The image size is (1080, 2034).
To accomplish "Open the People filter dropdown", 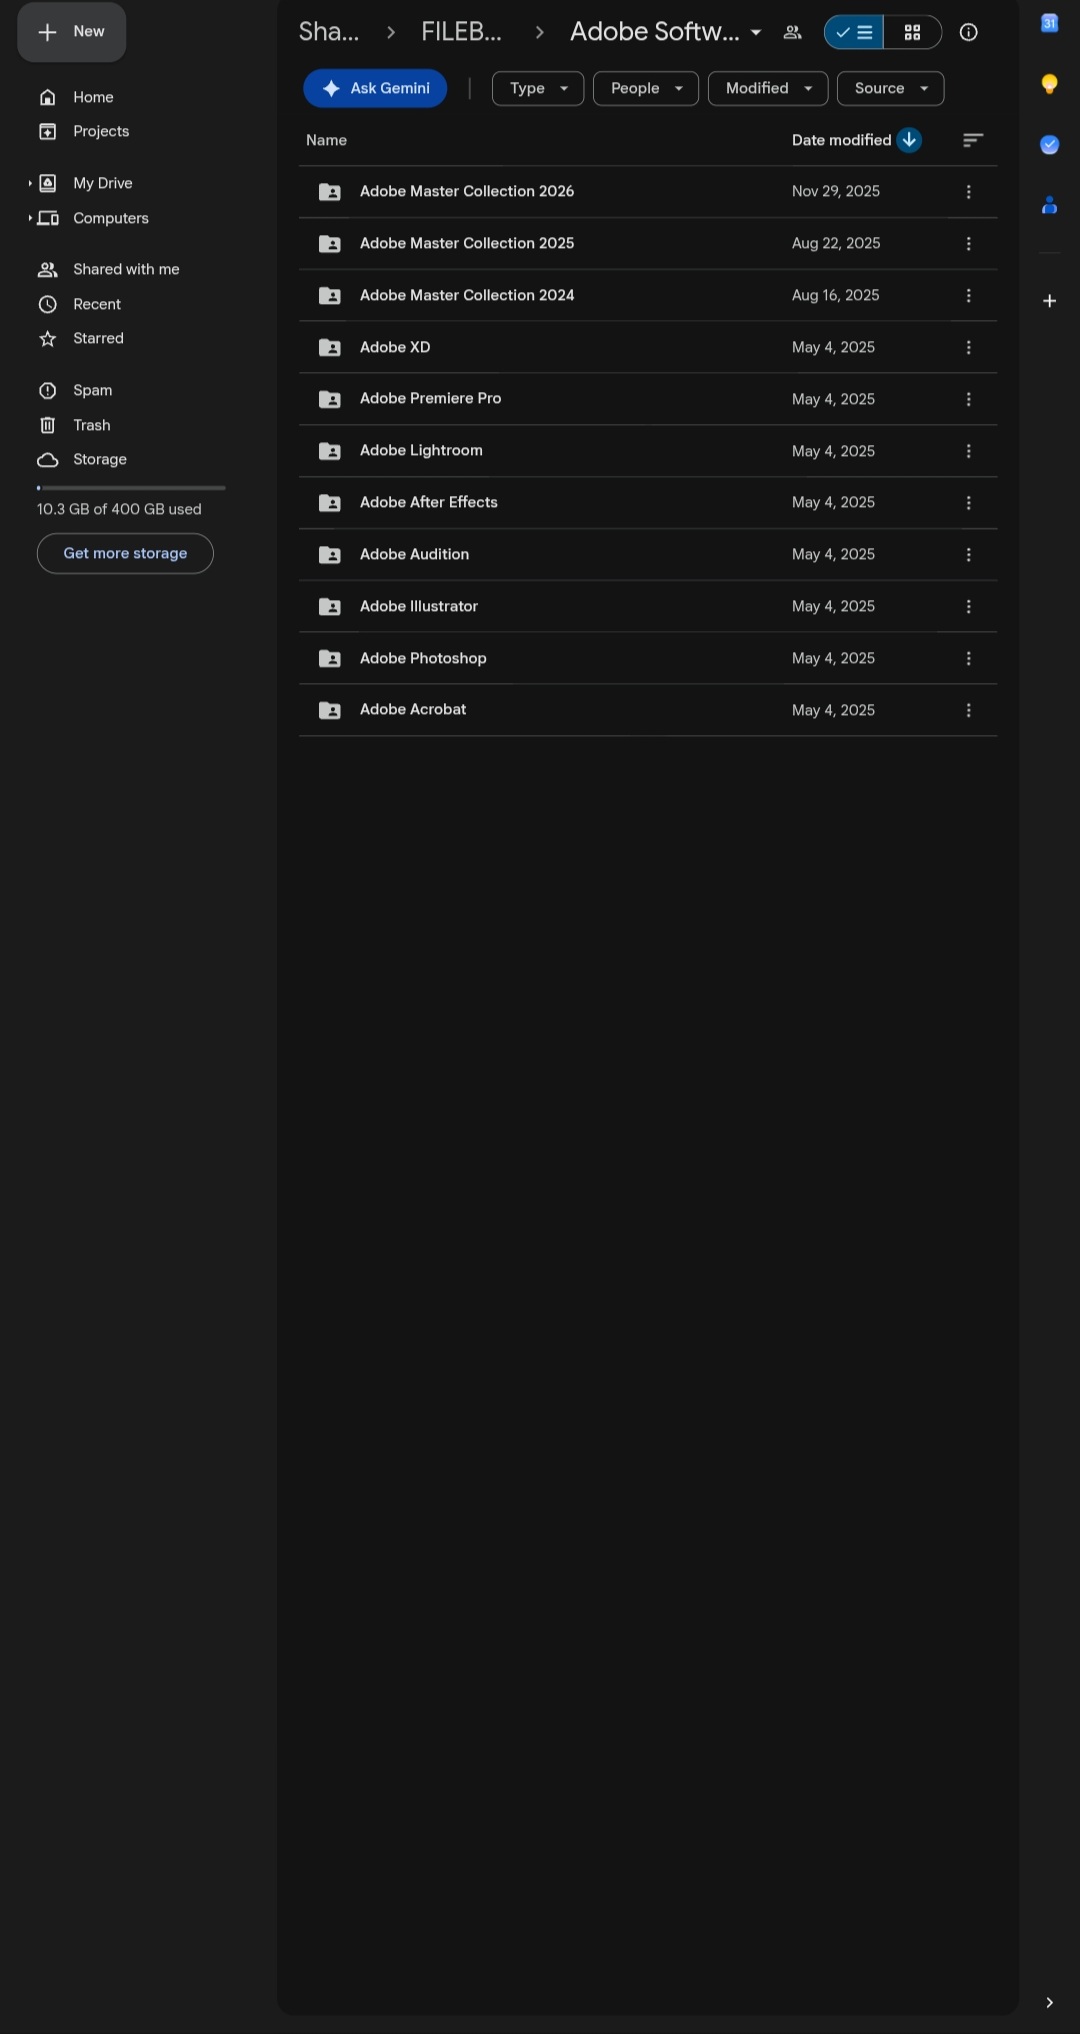I will coord(646,88).
